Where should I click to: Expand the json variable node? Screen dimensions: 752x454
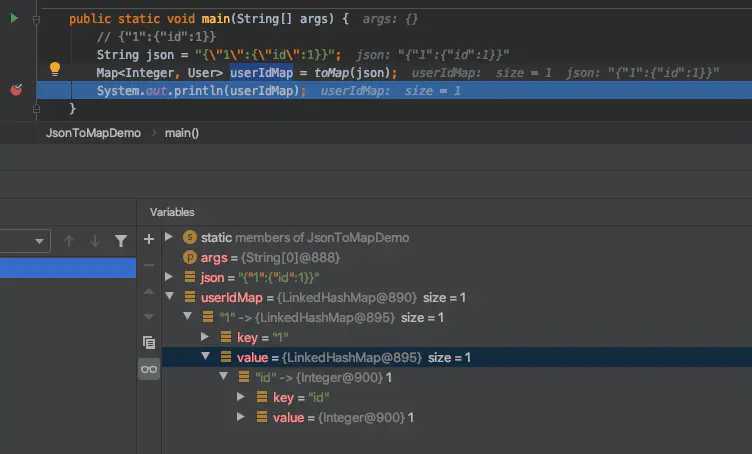pos(168,277)
